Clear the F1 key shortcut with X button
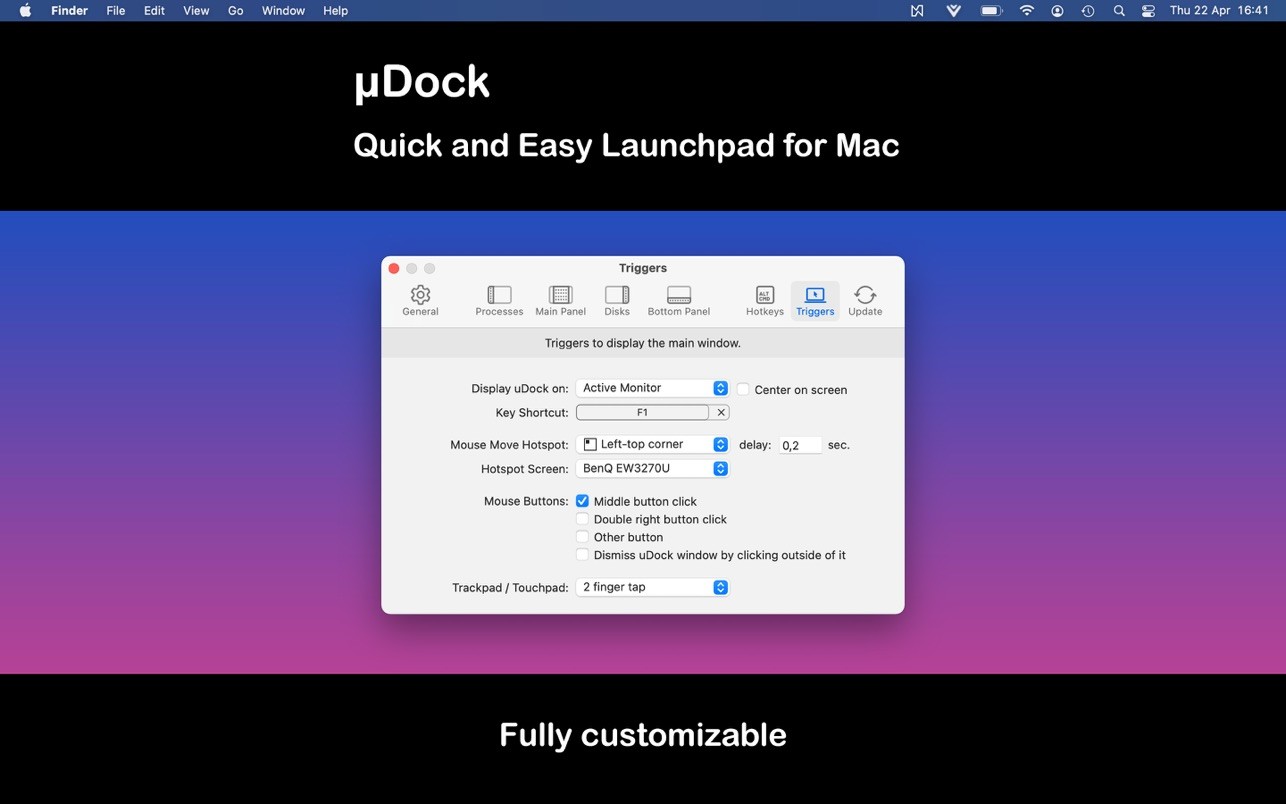 (x=721, y=412)
